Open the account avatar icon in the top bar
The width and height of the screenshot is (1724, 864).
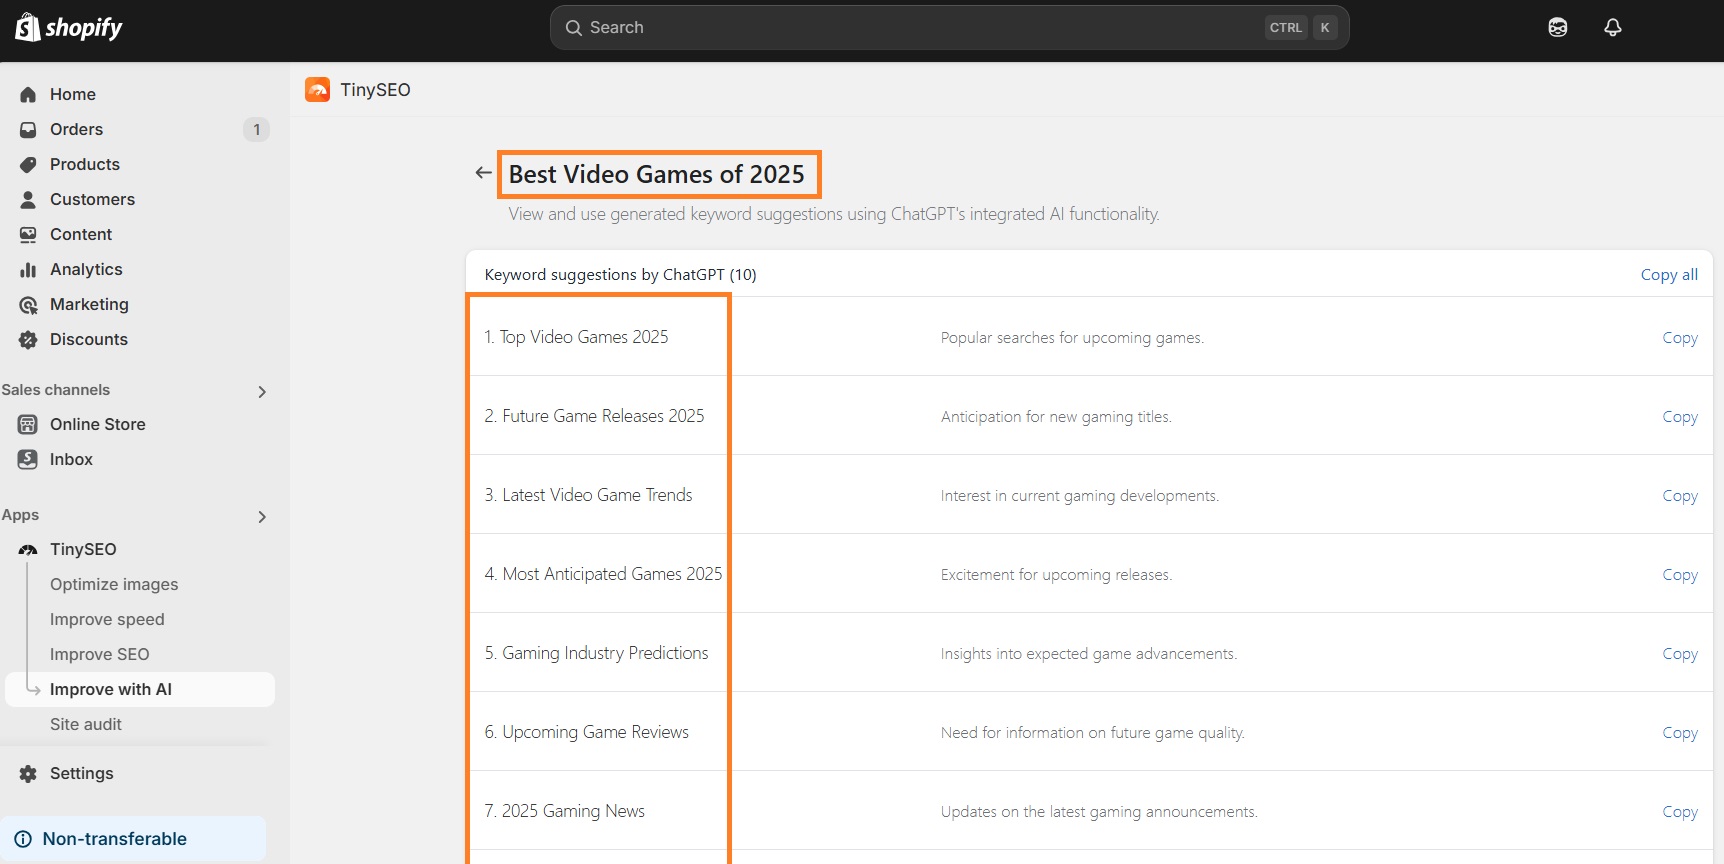[1557, 27]
